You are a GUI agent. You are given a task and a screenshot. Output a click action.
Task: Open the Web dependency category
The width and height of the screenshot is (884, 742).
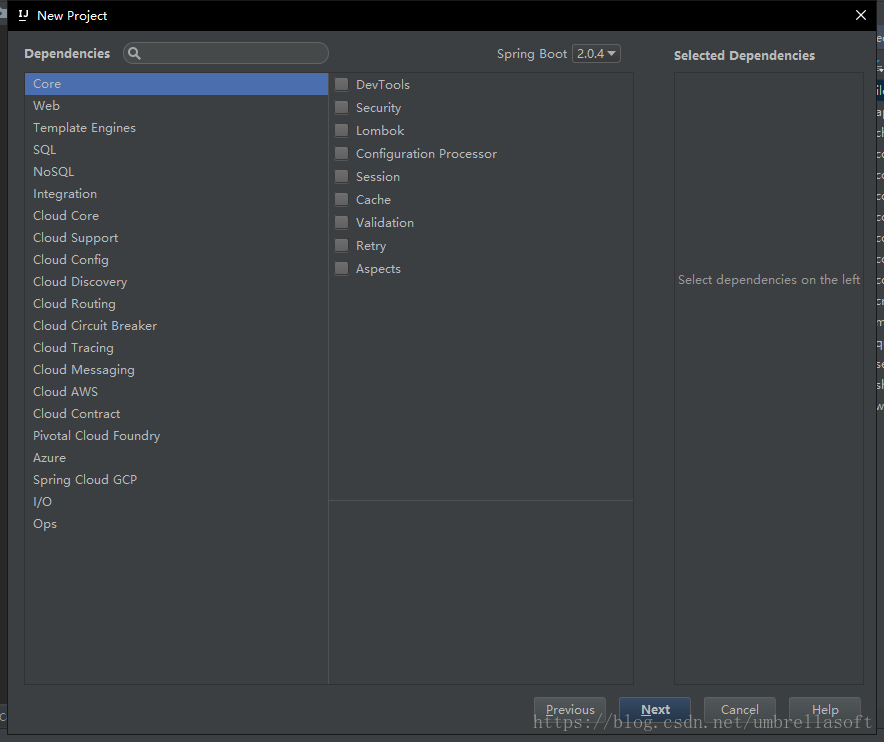tap(176, 106)
